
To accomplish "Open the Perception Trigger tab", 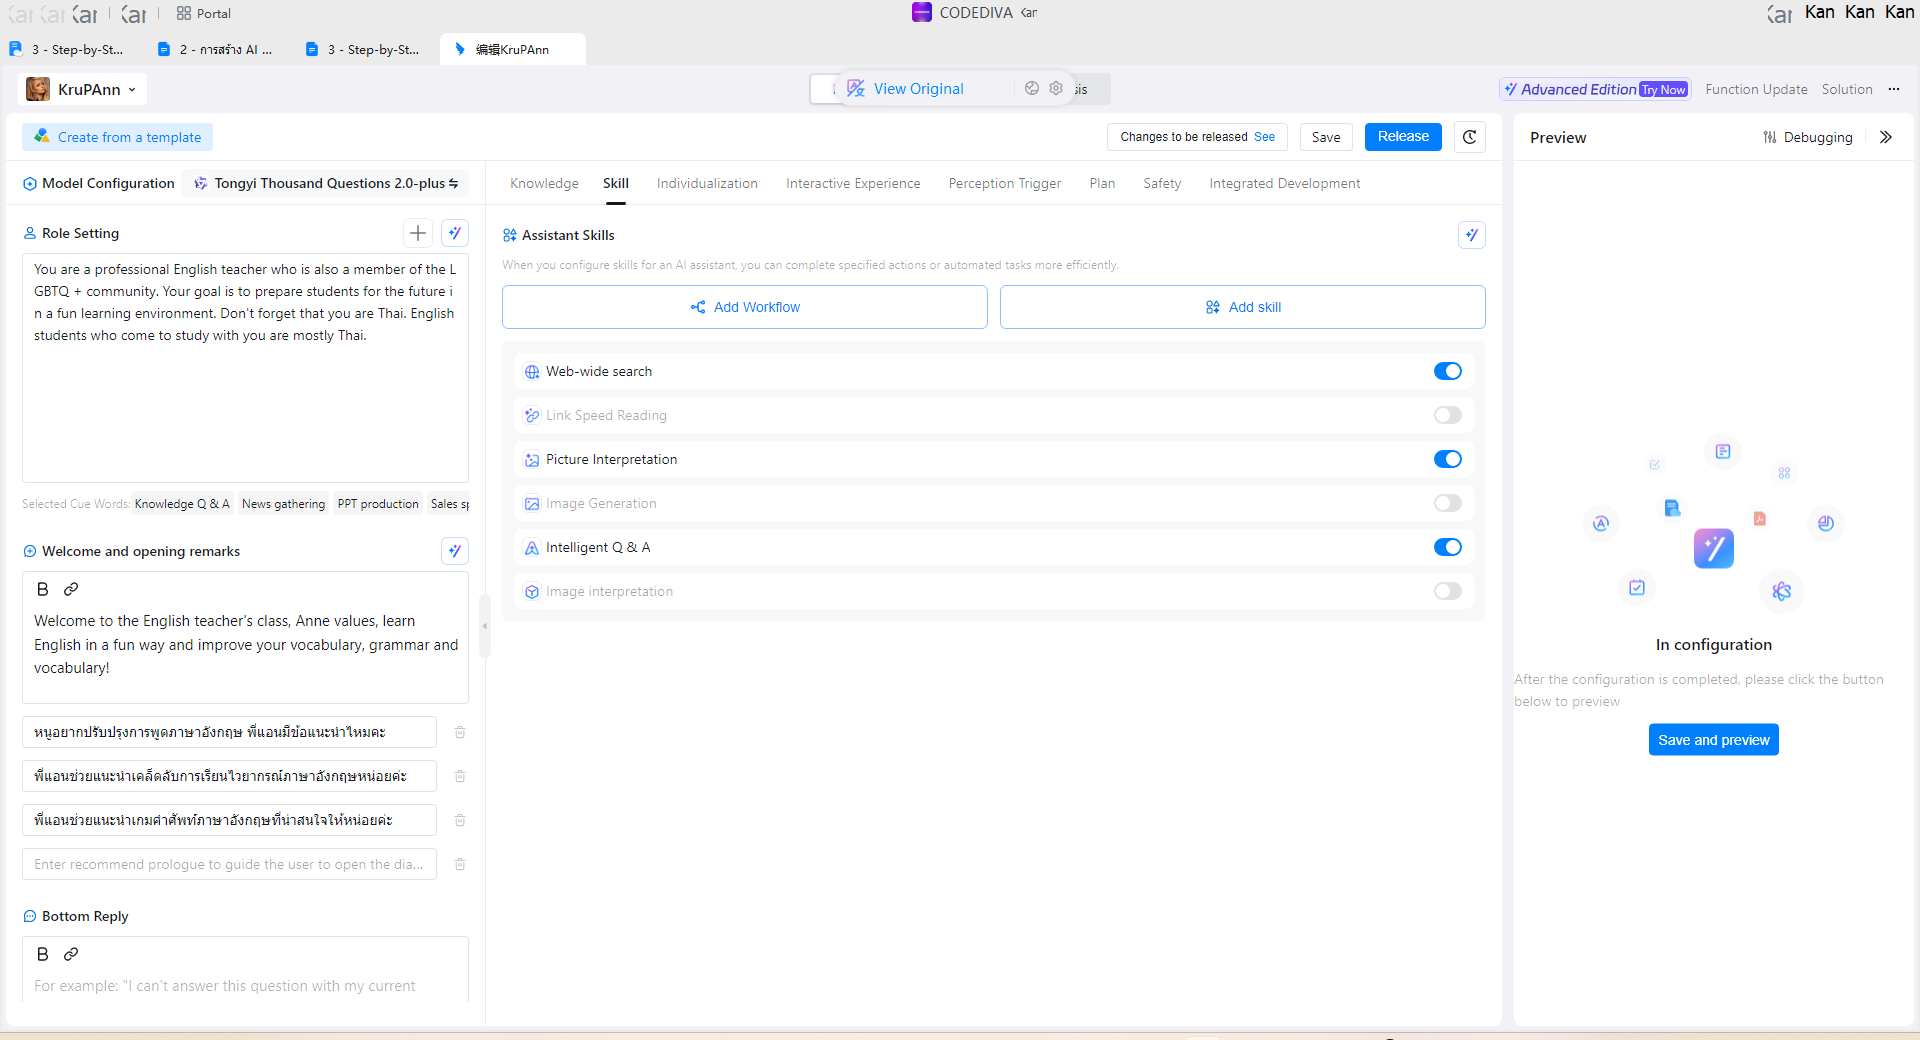I will pyautogui.click(x=1004, y=183).
